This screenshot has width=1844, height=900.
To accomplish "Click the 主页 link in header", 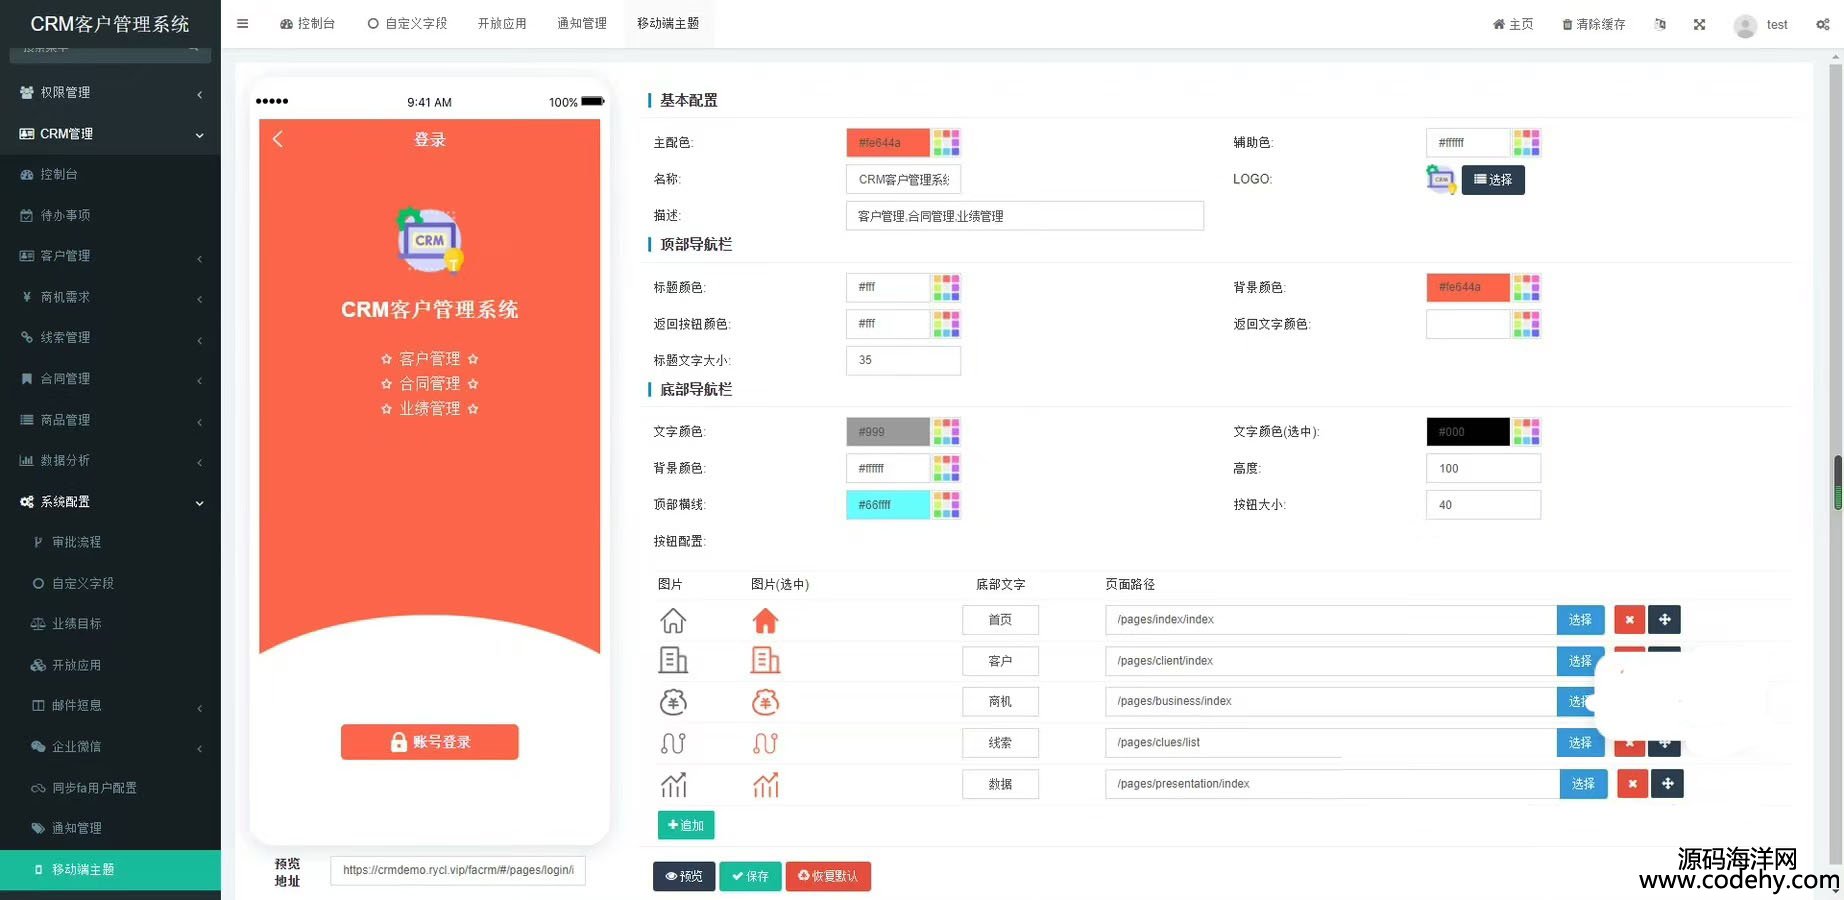I will point(1513,24).
